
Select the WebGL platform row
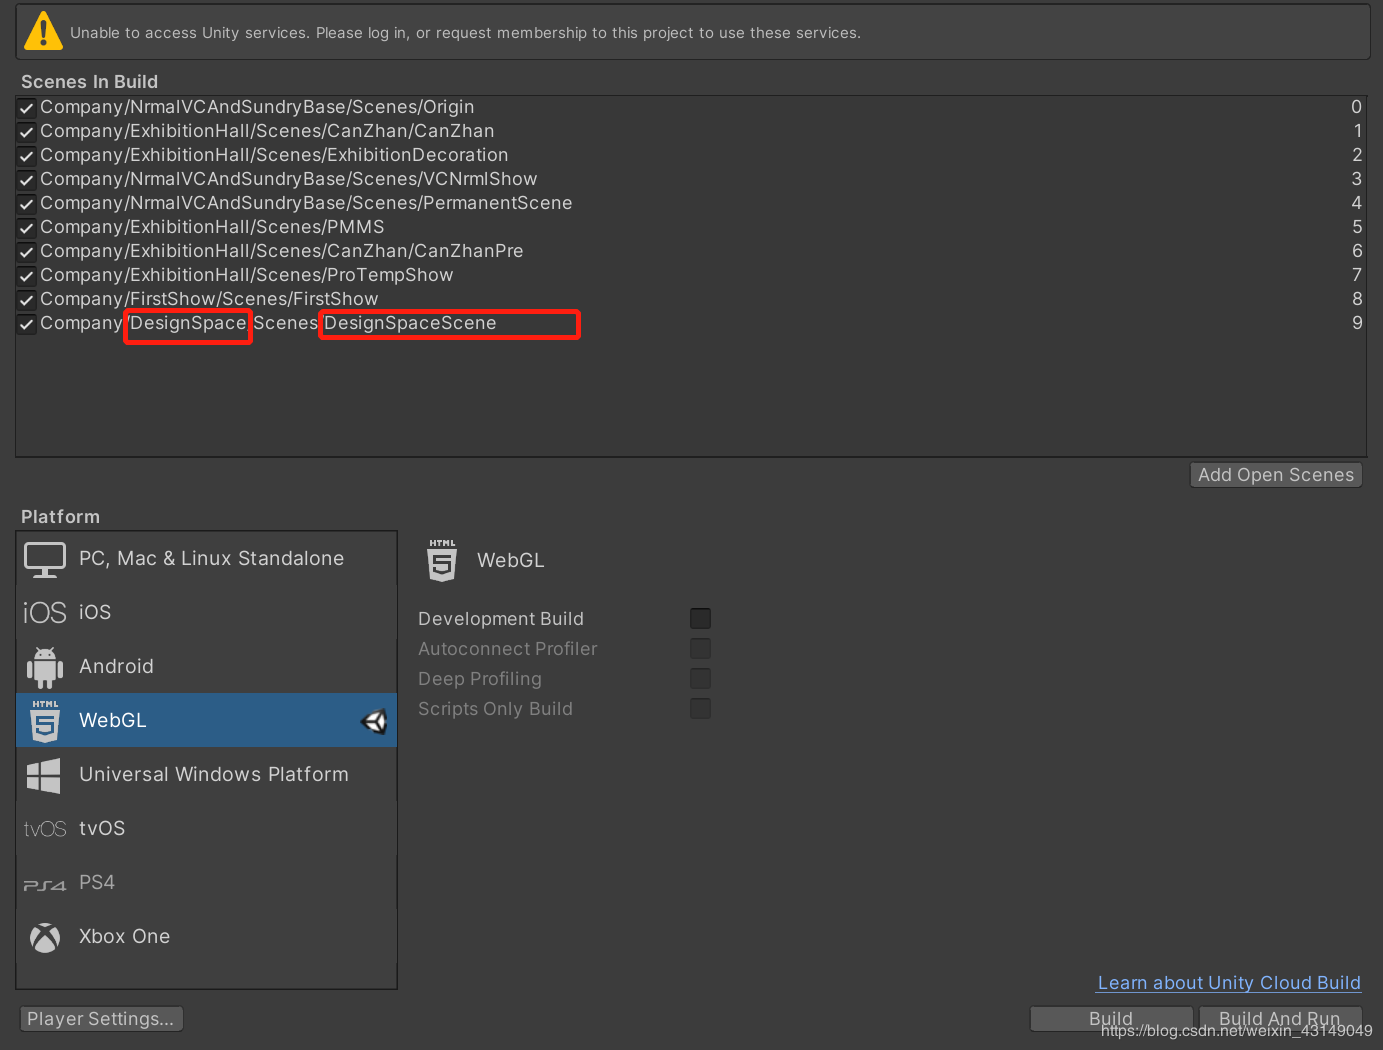(207, 721)
